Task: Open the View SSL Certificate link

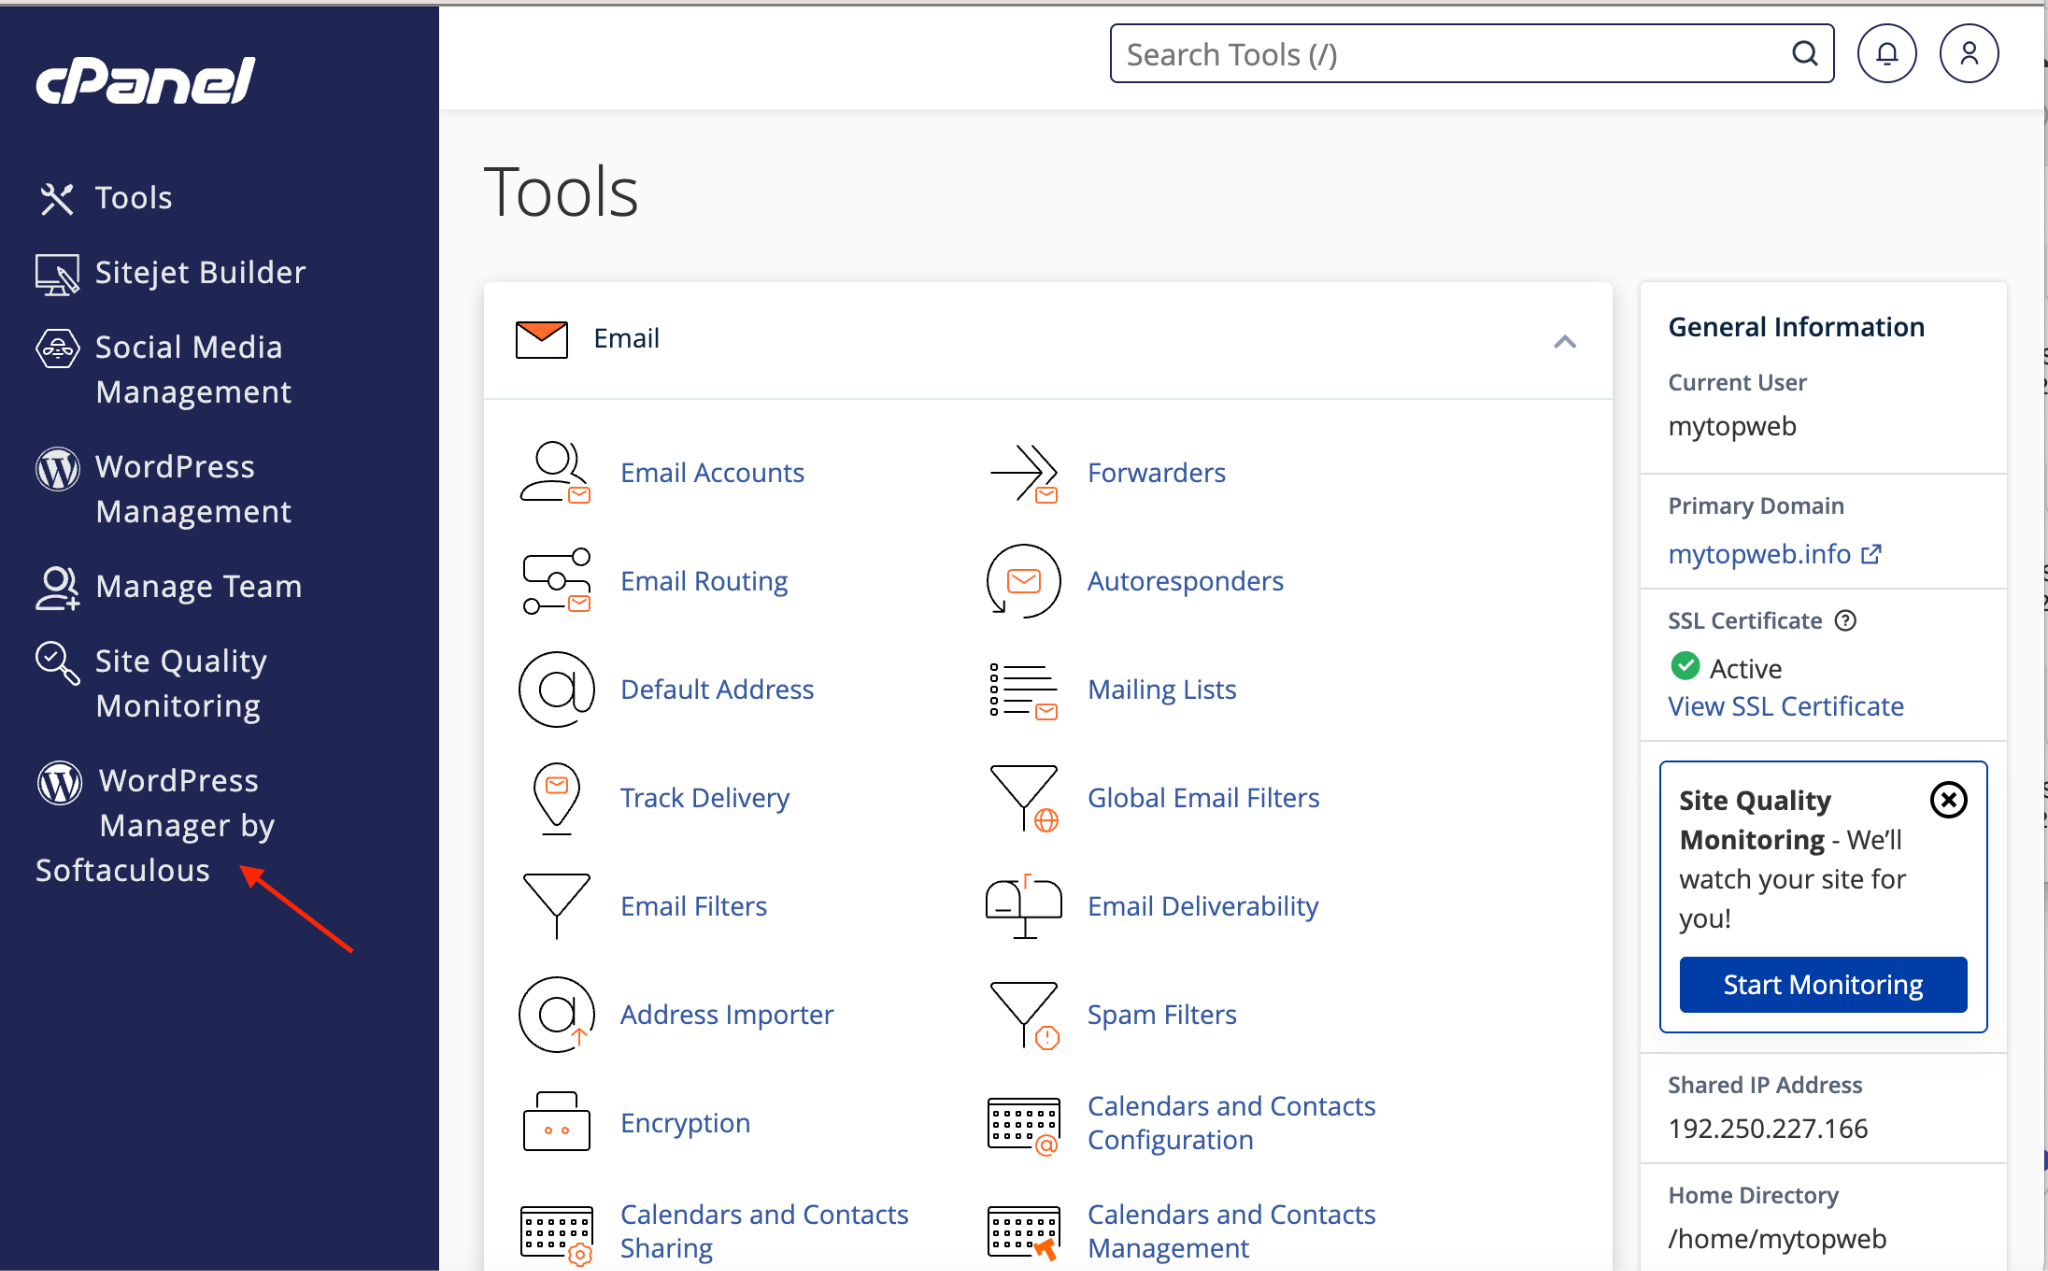Action: point(1785,706)
